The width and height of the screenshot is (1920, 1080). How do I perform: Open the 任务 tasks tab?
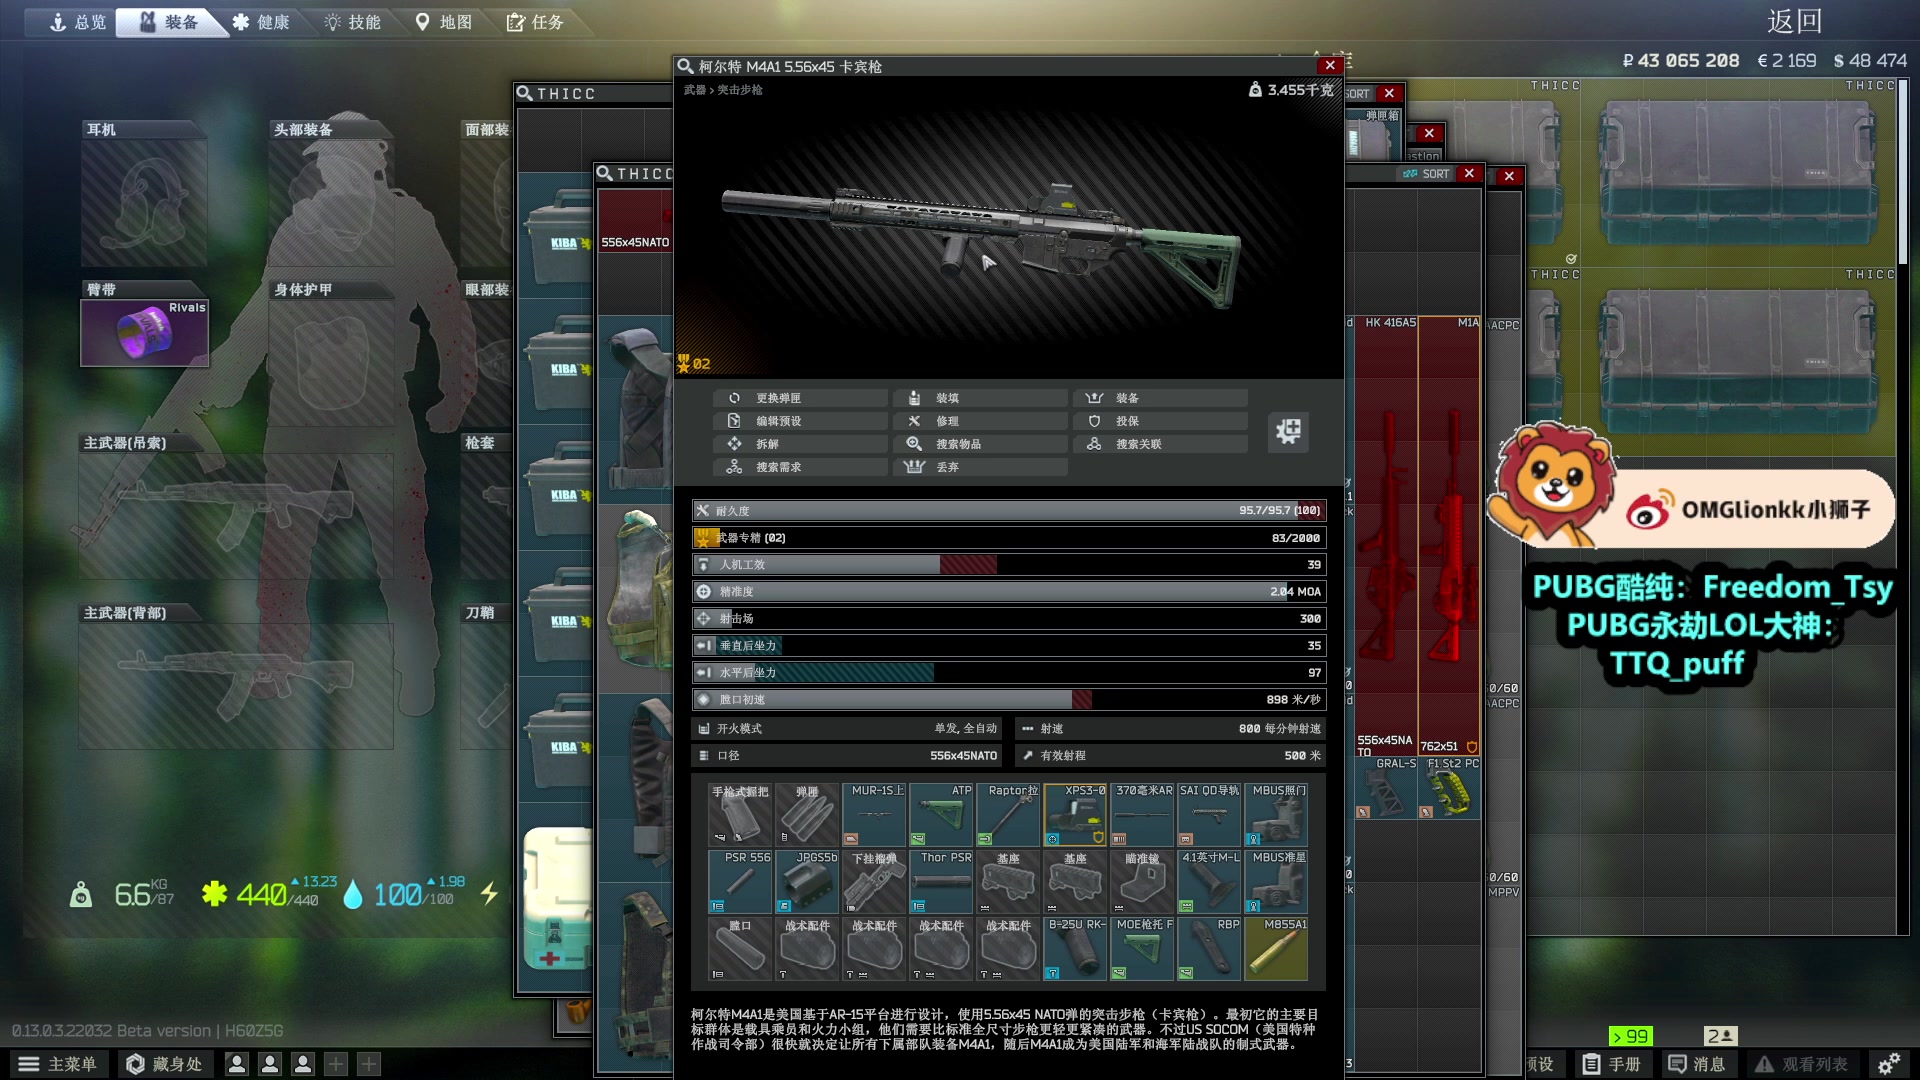(535, 22)
